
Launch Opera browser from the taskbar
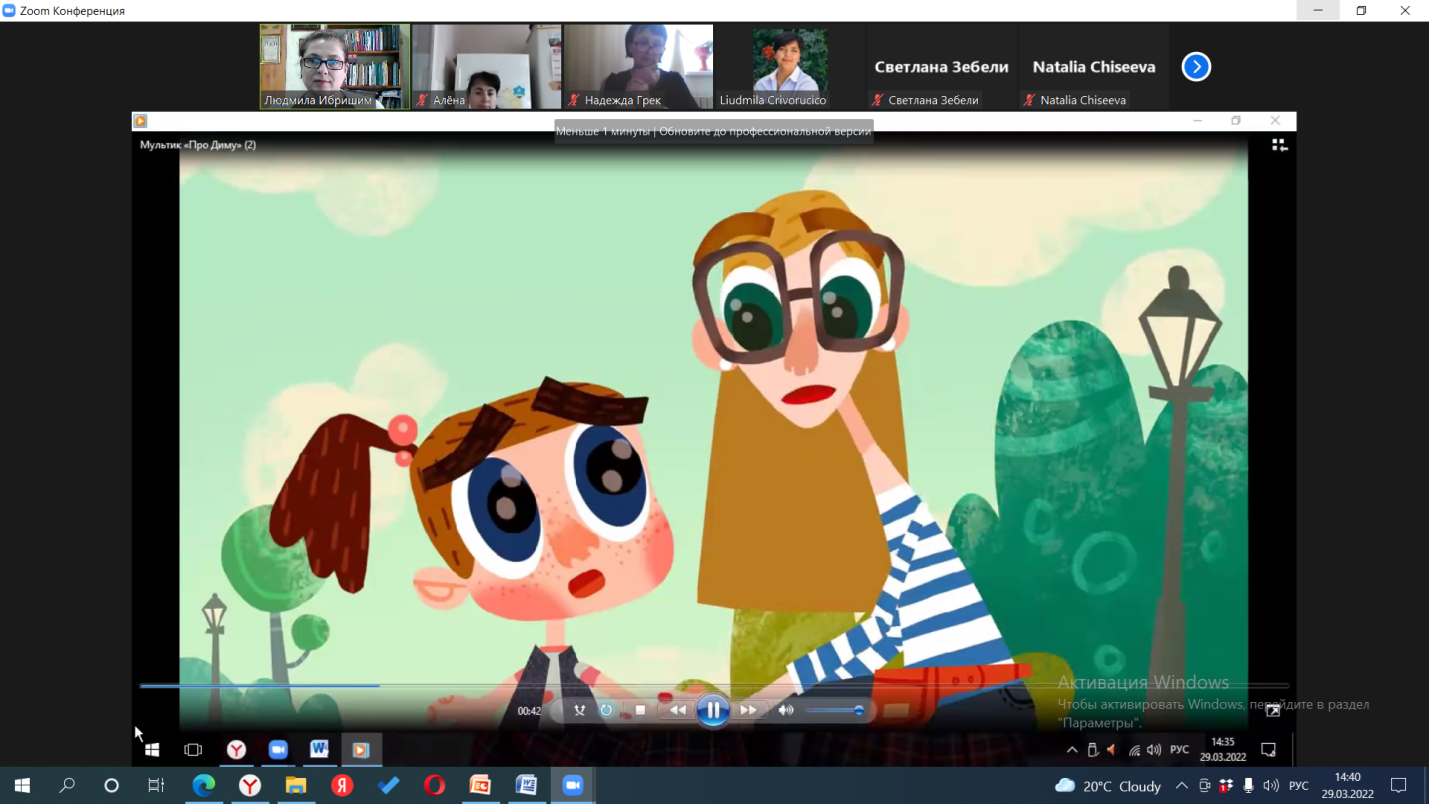434,786
